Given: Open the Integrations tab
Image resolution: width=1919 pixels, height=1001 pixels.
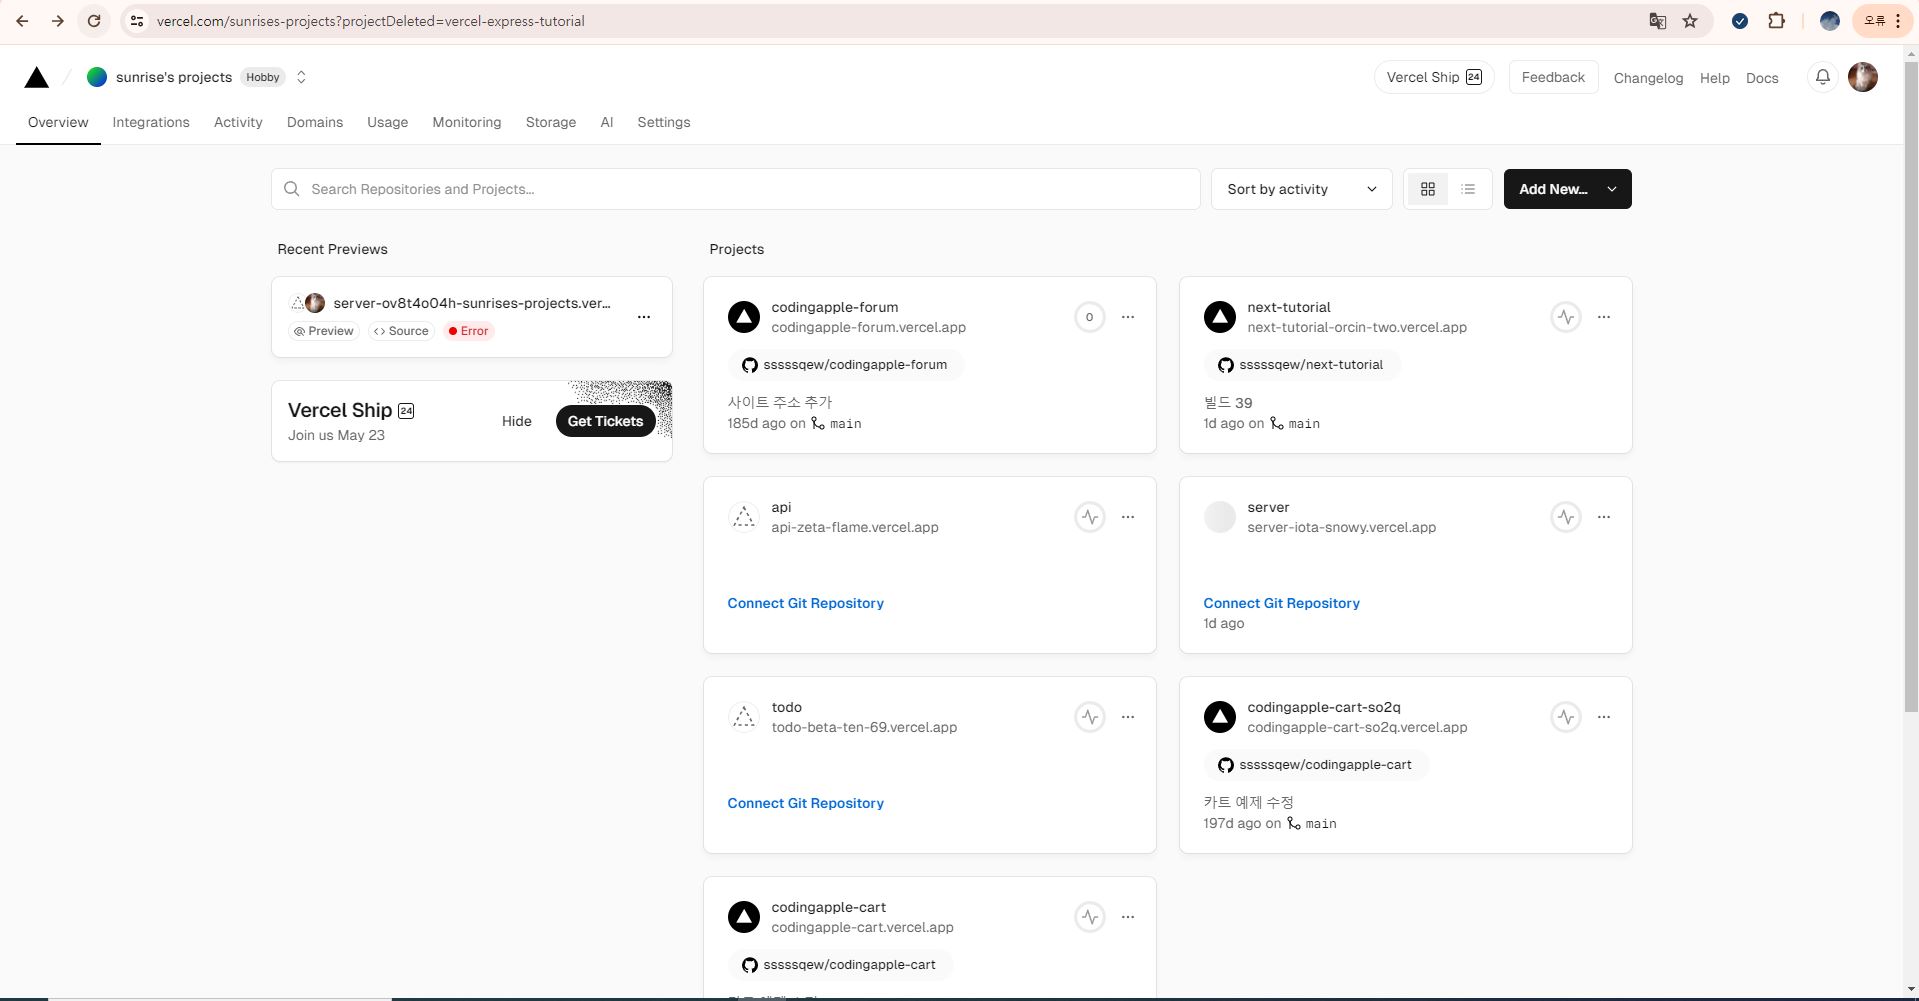Looking at the screenshot, I should point(151,122).
